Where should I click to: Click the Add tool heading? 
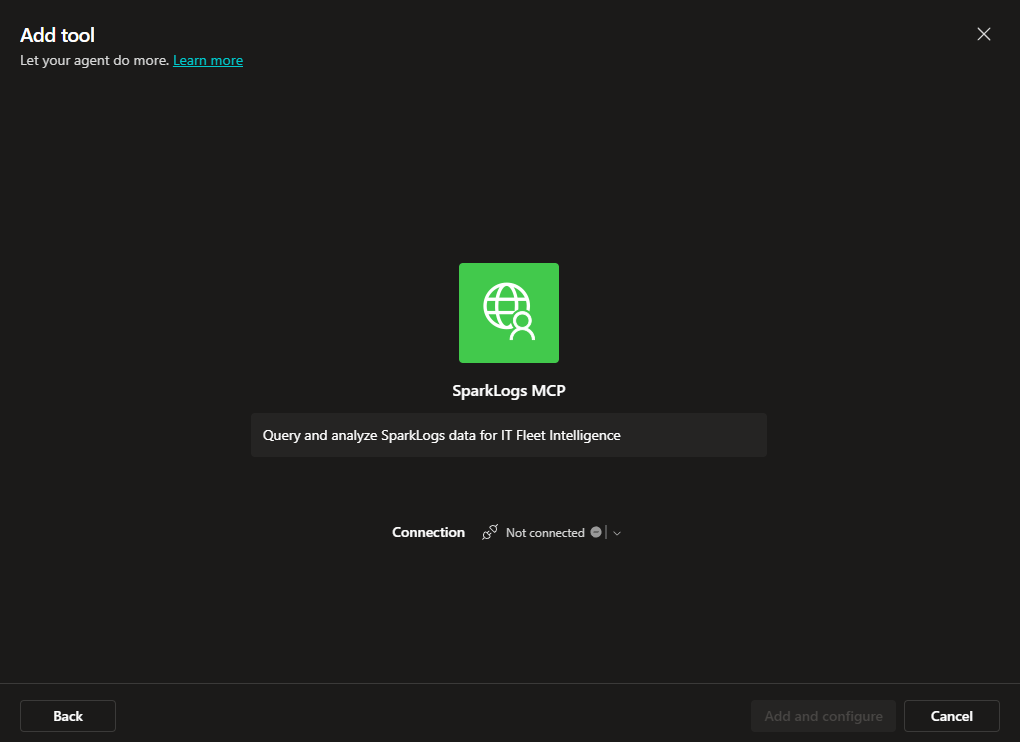[x=57, y=35]
